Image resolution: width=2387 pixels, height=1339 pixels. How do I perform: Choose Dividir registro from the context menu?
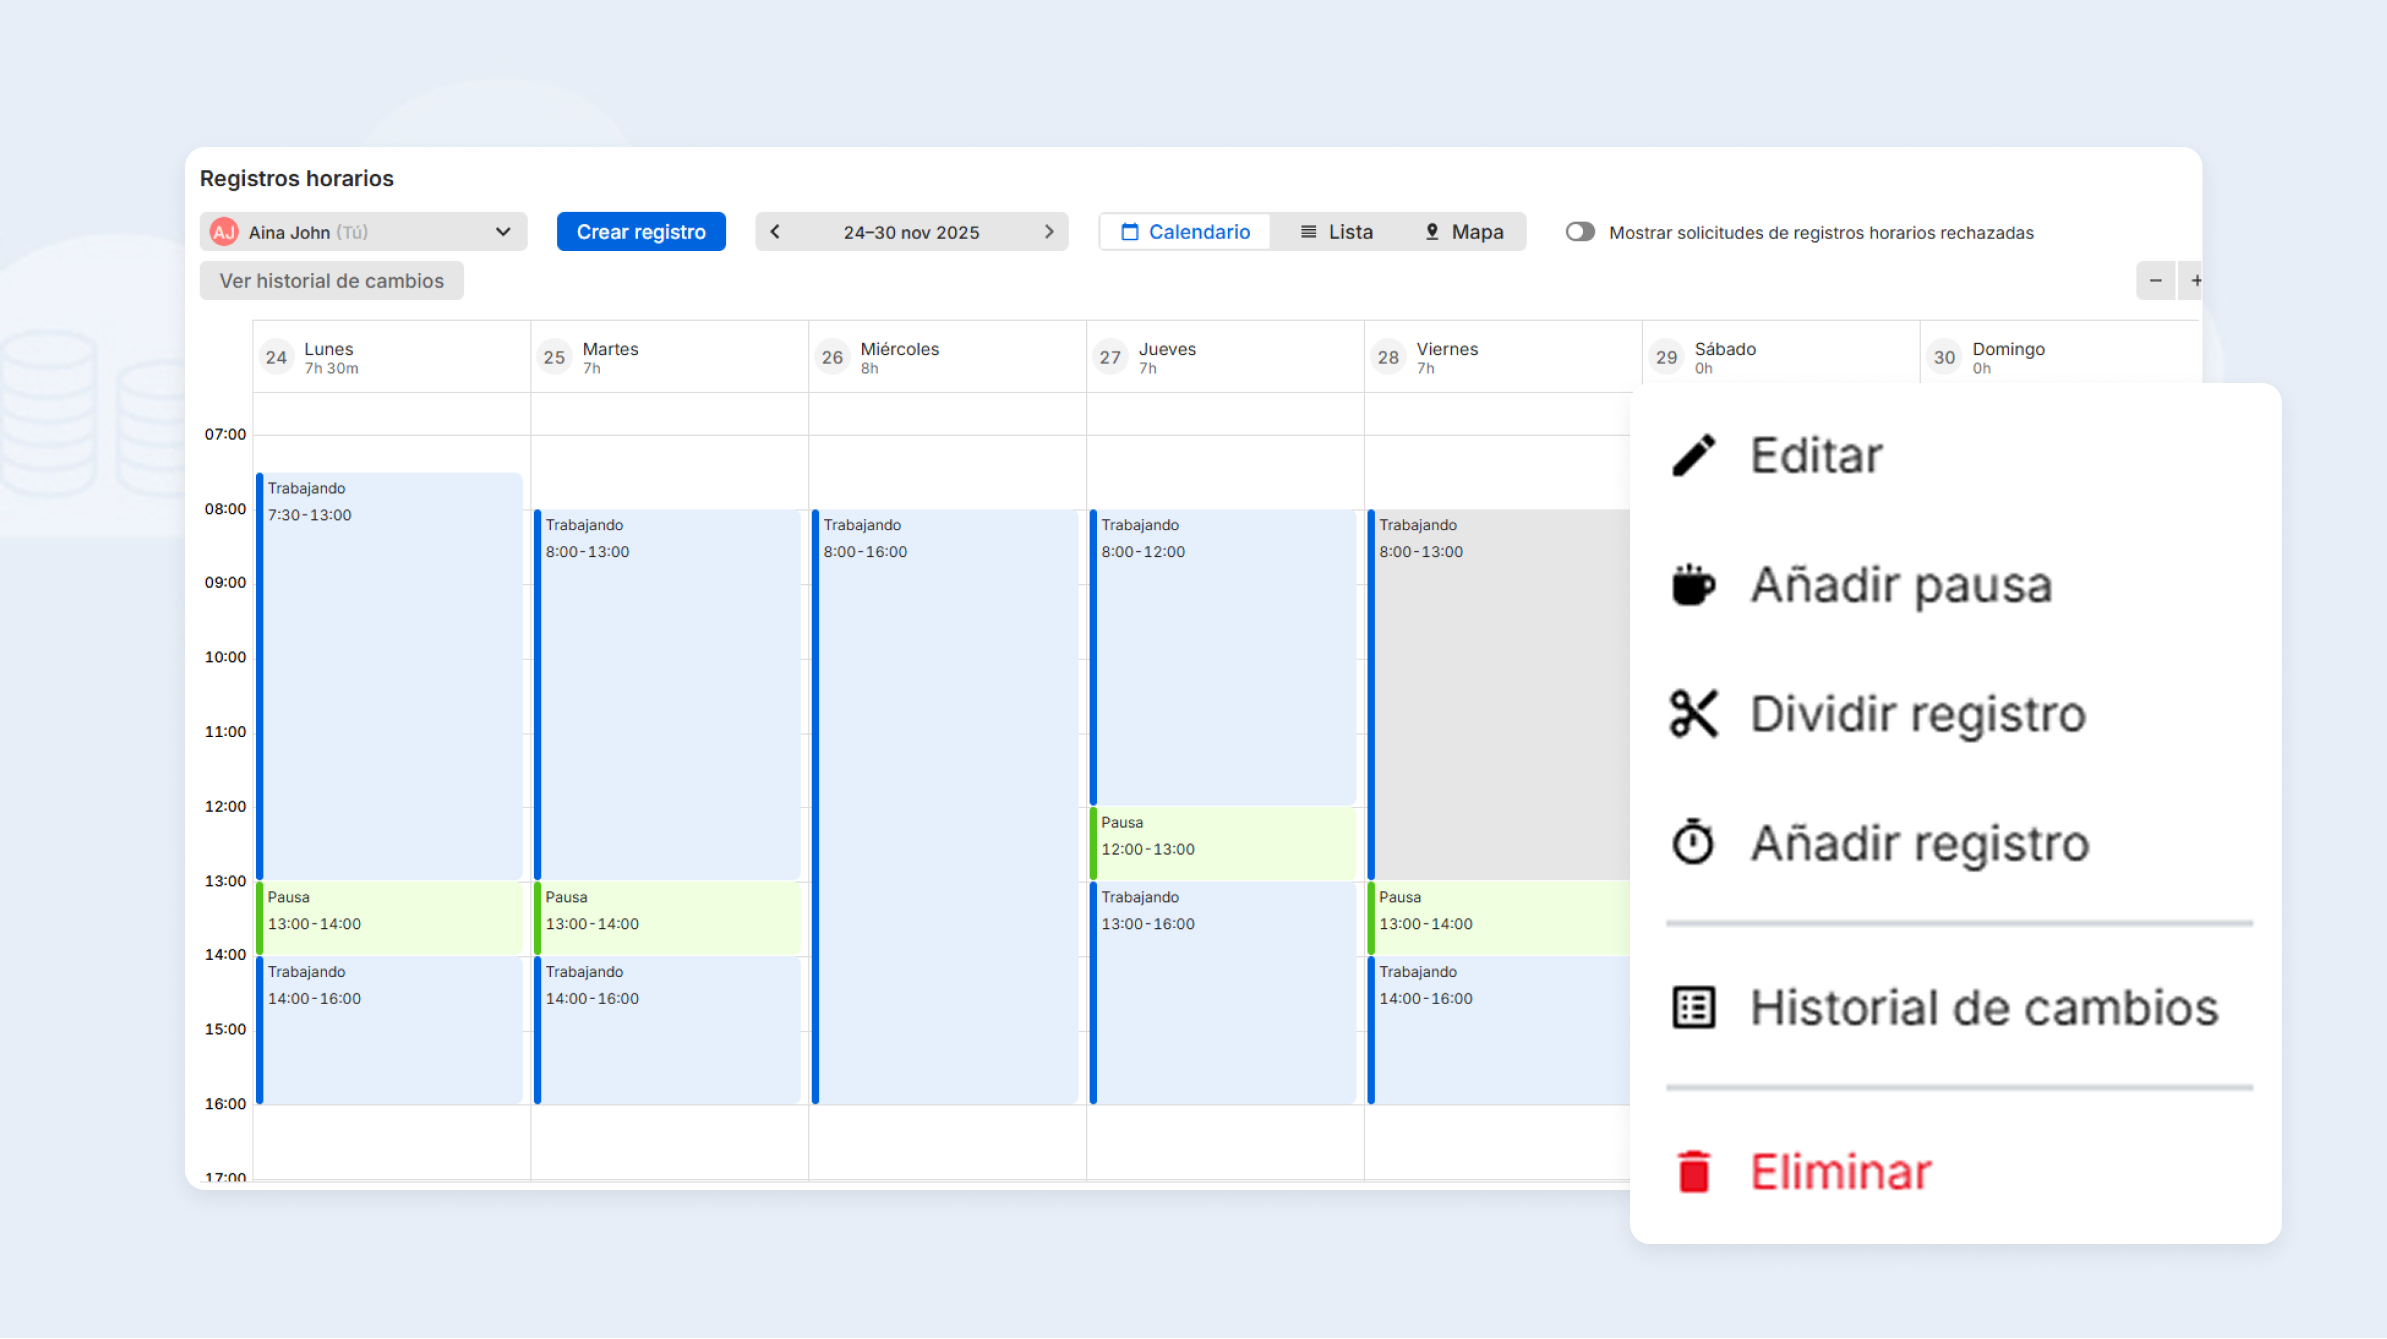[1916, 713]
